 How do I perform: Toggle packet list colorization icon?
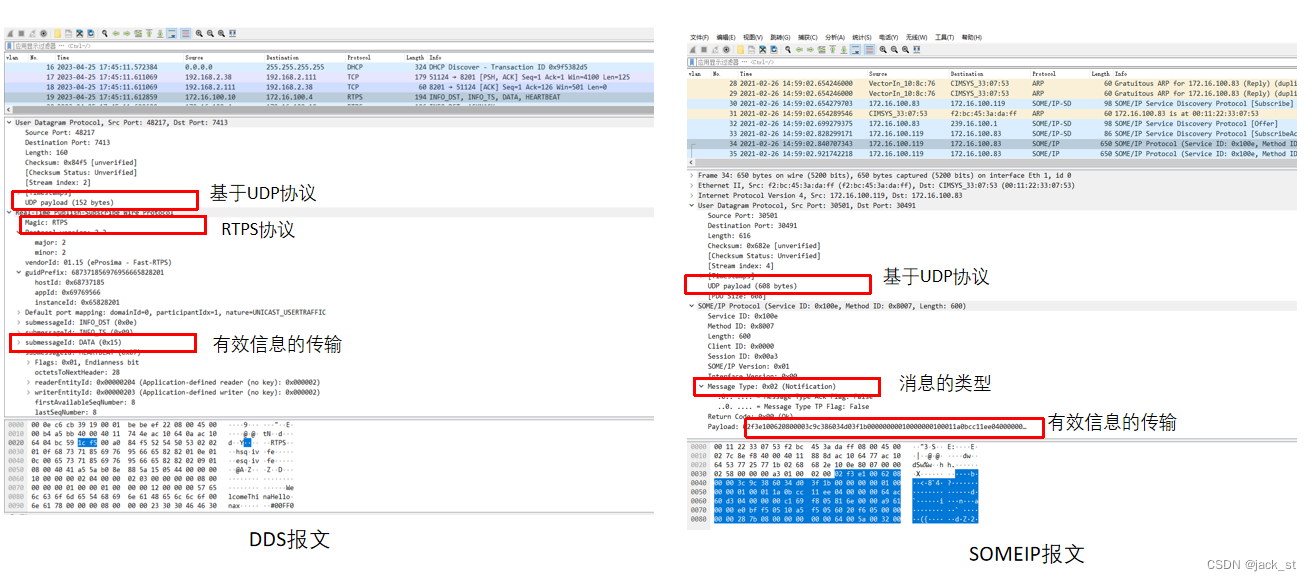(186, 33)
